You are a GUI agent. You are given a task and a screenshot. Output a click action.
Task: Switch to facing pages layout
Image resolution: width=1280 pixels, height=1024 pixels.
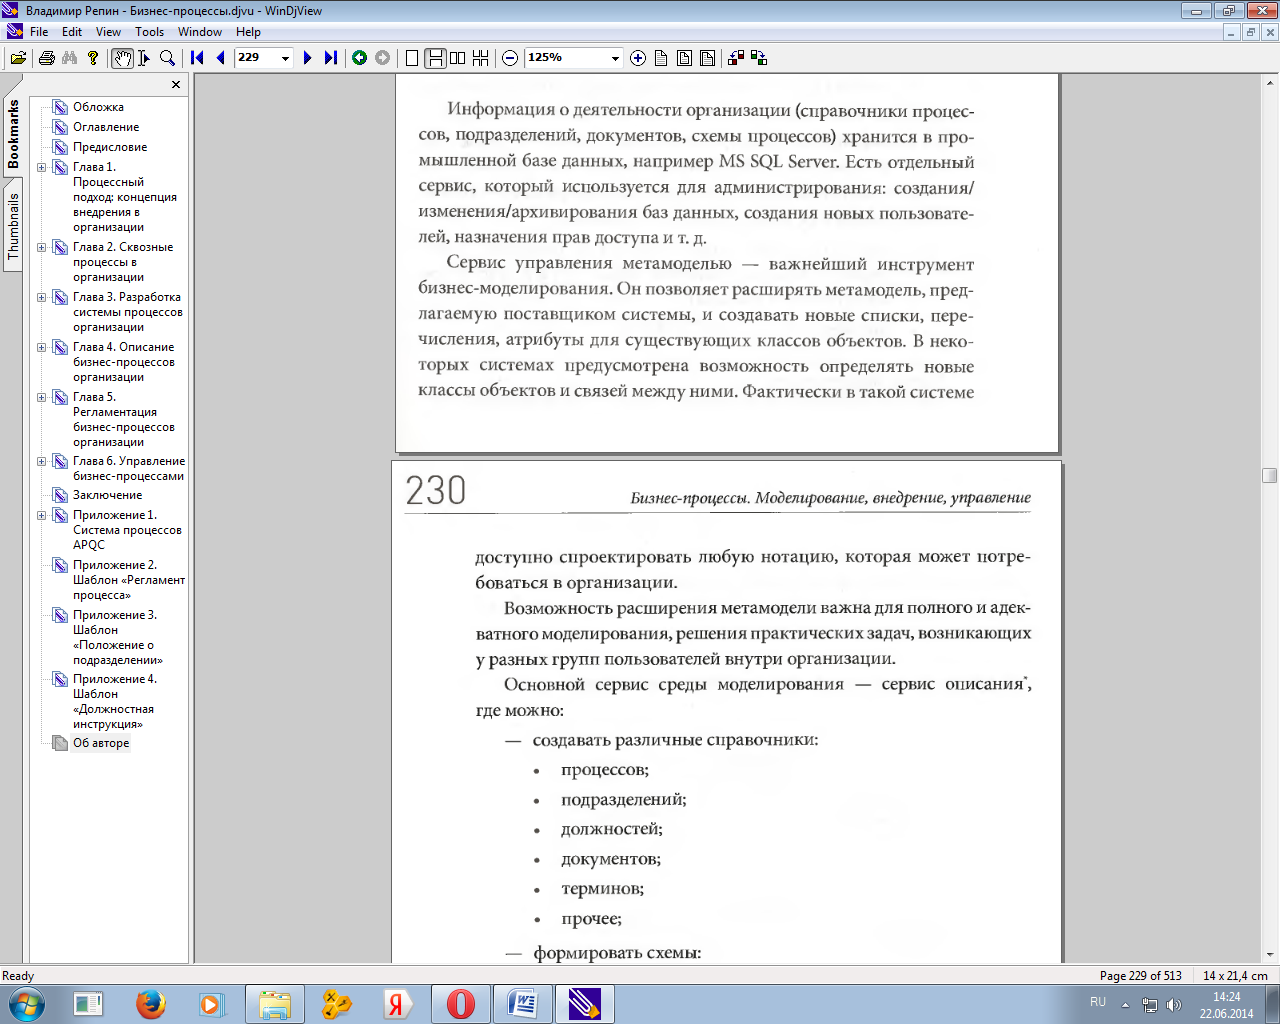coord(458,58)
